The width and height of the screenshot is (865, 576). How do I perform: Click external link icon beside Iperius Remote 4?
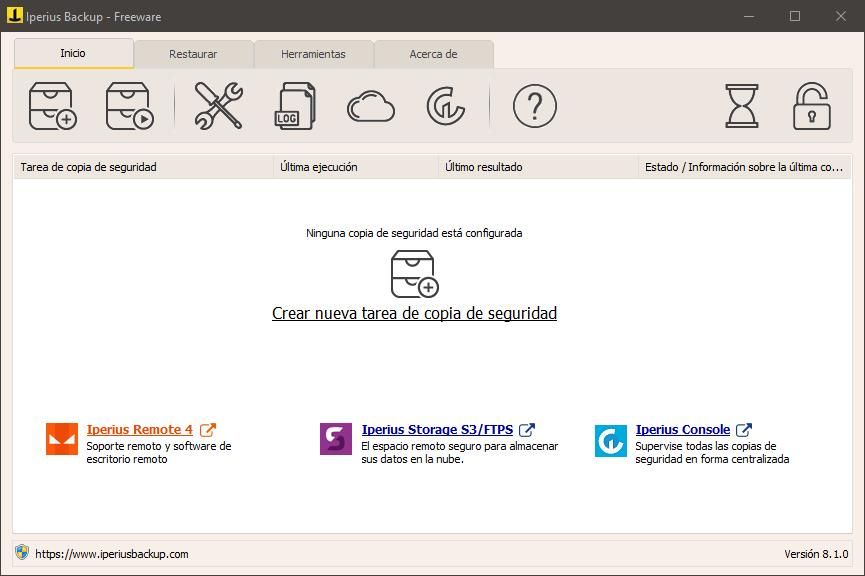click(207, 430)
